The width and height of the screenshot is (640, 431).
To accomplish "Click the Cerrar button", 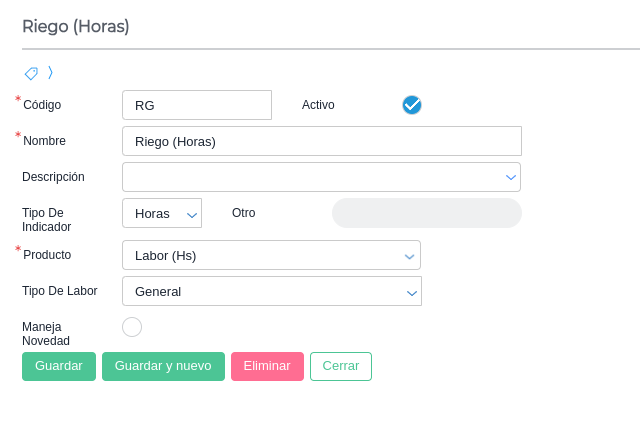I will (x=341, y=366).
